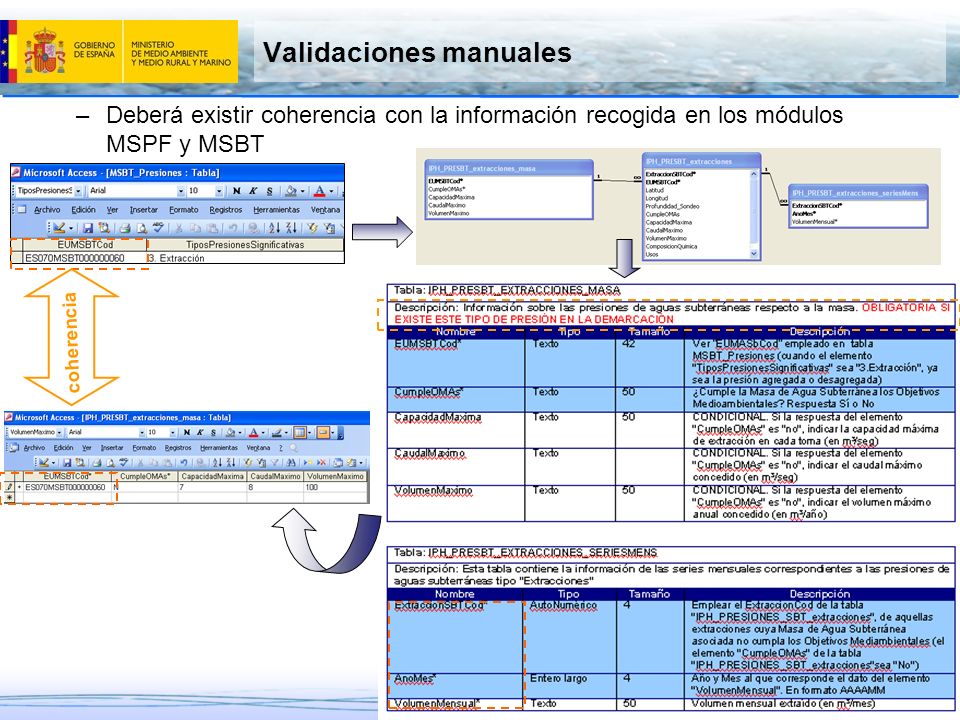
Task: Click Save icon in MSBT_Presiones toolbar
Action: [x=88, y=228]
